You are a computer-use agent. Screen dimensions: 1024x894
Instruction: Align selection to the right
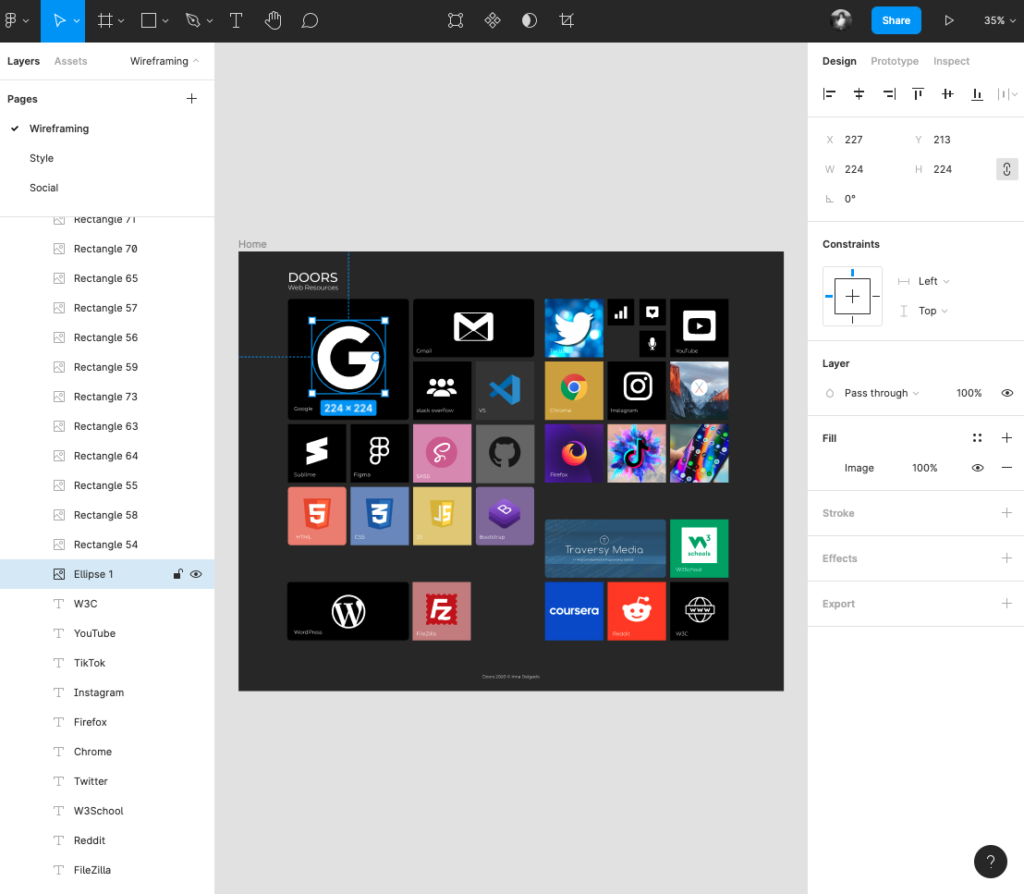coord(889,94)
